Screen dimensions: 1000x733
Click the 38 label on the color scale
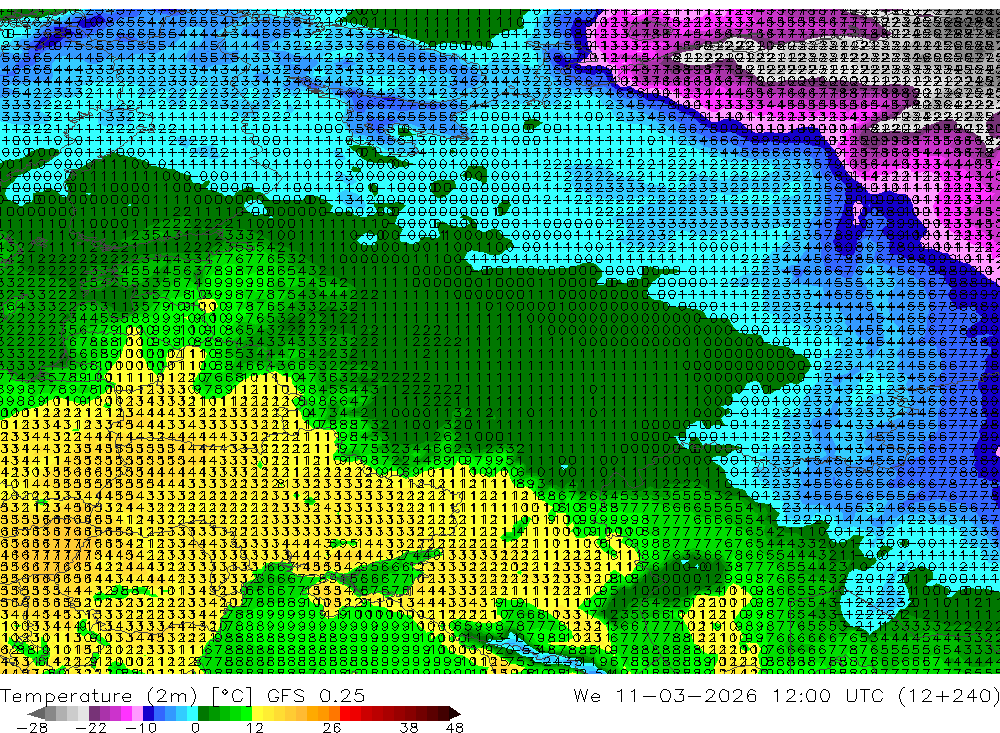[409, 728]
